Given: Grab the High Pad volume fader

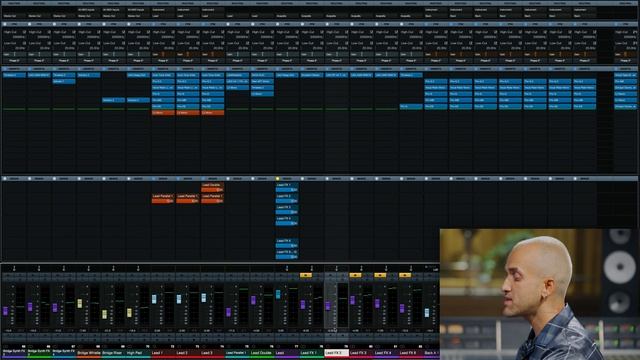Looking at the screenshot, I should click(129, 313).
